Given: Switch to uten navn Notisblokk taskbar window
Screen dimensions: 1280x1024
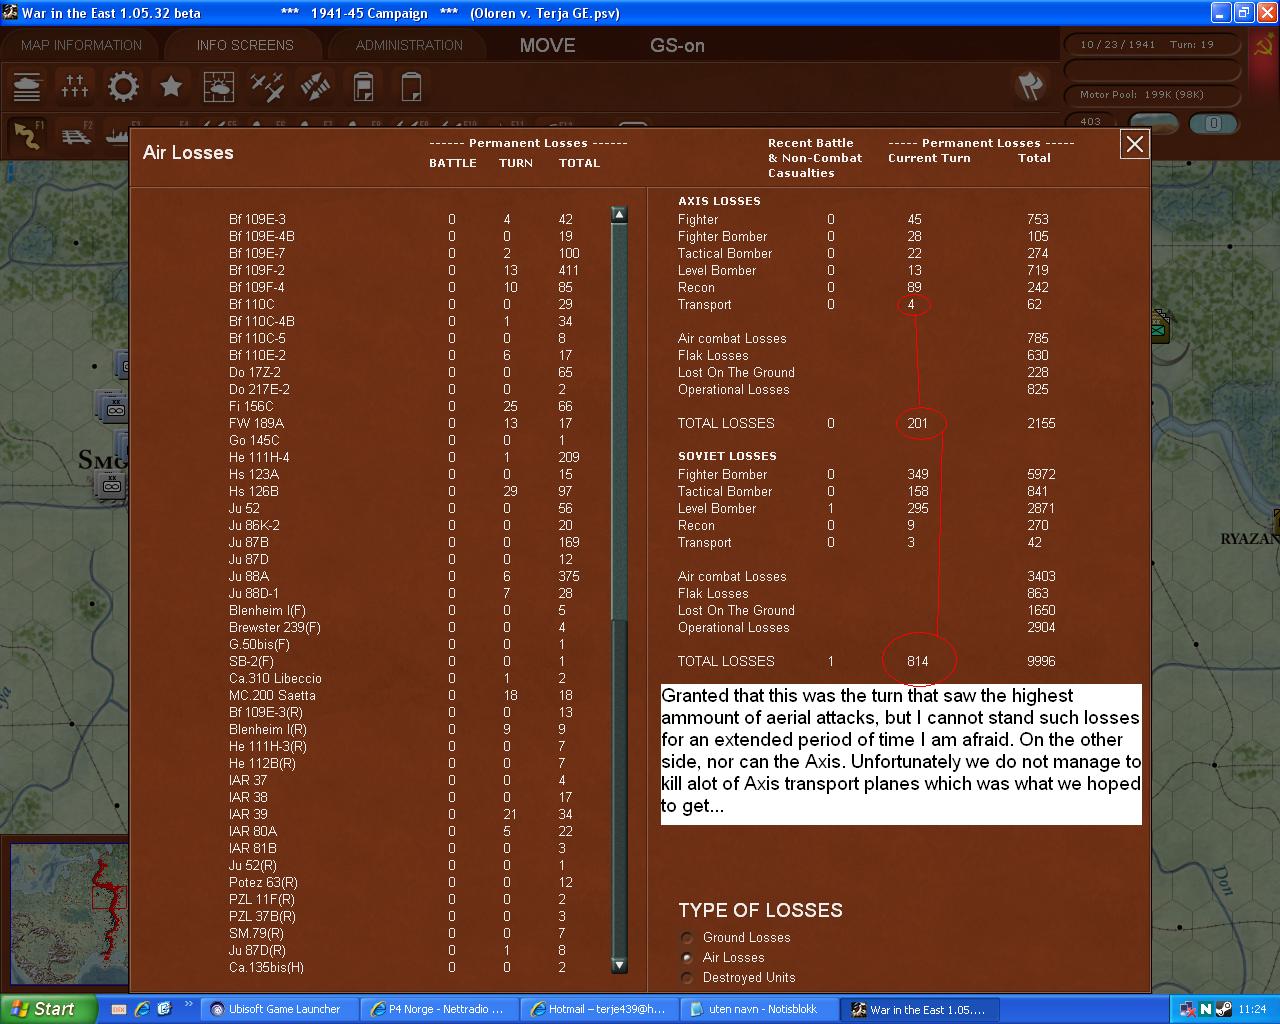Looking at the screenshot, I should click(x=757, y=1009).
